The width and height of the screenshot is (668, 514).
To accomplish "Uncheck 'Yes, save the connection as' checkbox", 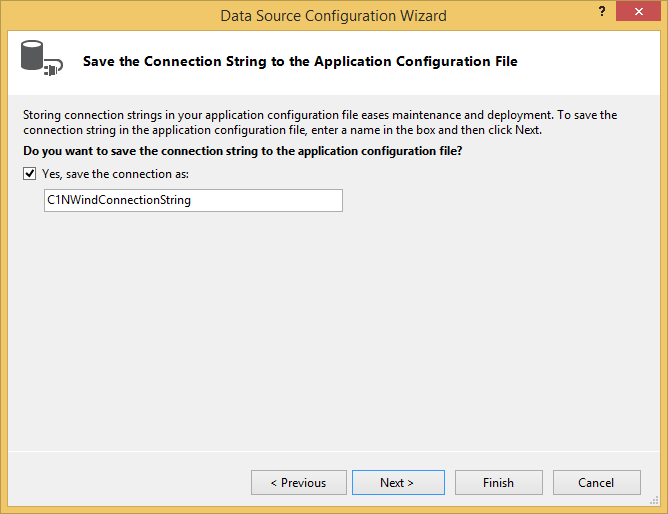I will point(29,174).
